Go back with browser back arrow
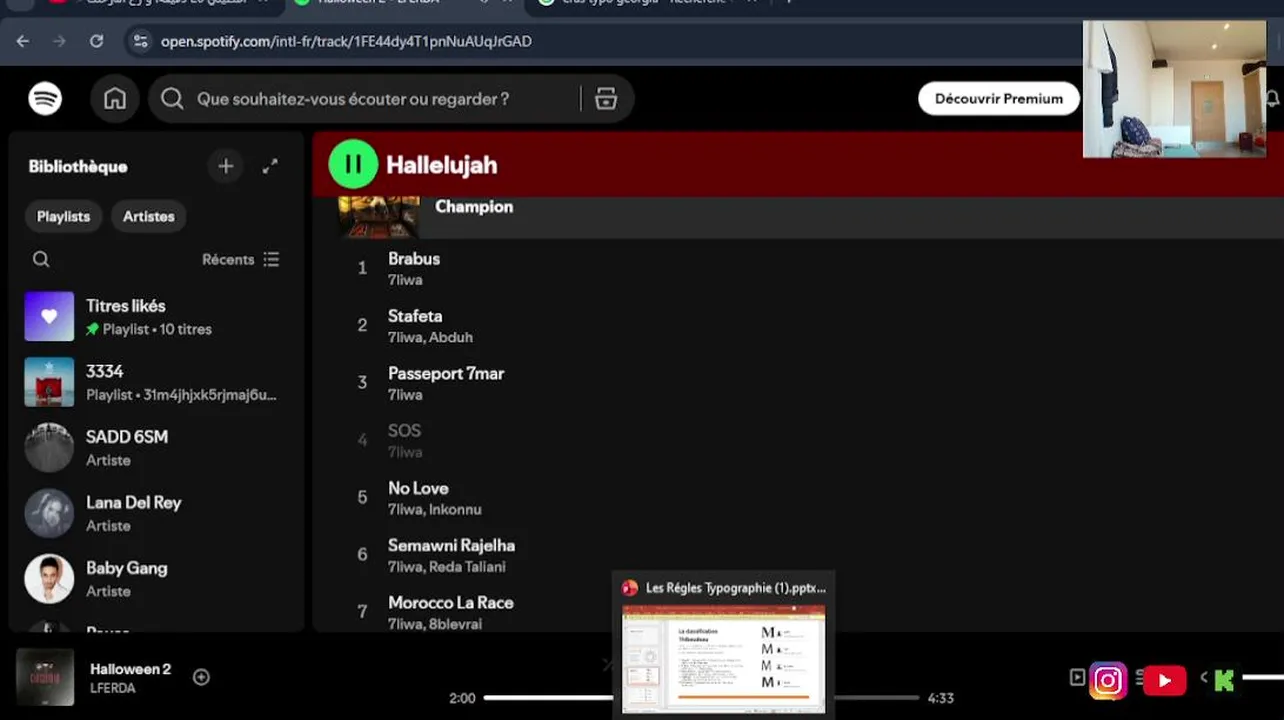The width and height of the screenshot is (1284, 720). (23, 41)
